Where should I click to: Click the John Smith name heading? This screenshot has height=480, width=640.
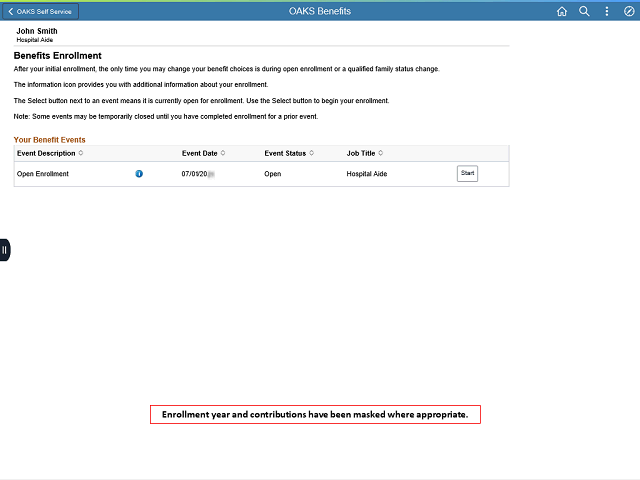37,31
